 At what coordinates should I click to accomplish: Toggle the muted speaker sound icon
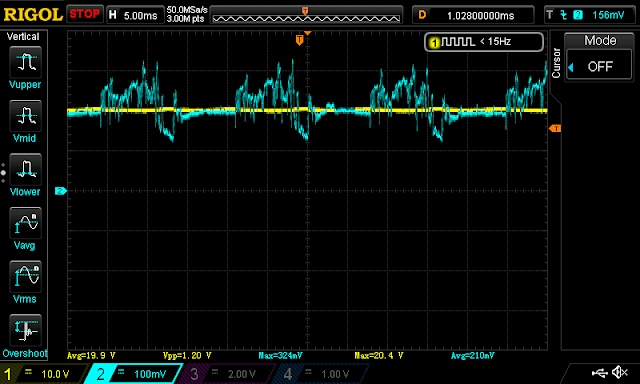(620, 372)
